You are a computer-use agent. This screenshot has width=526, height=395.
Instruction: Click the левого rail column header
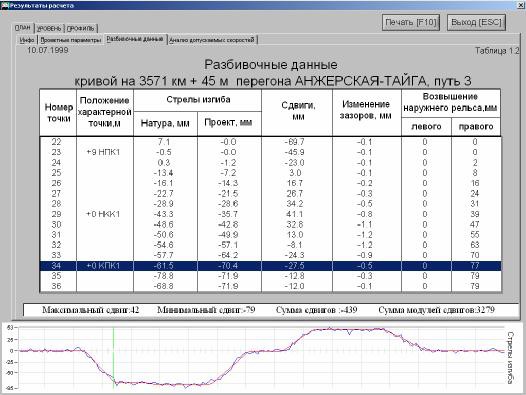pos(426,127)
